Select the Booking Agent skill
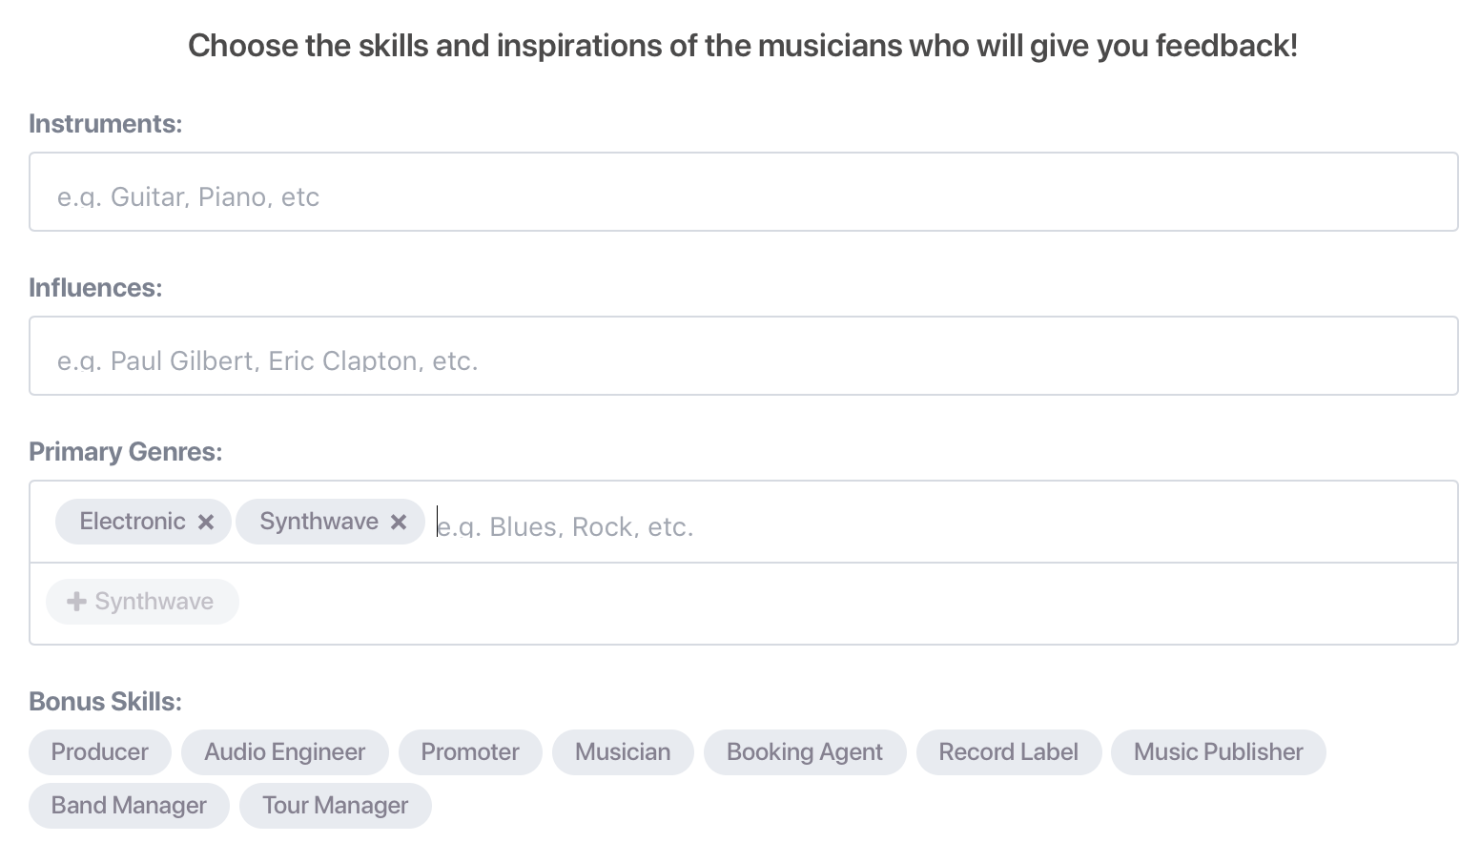This screenshot has width=1480, height=863. [804, 752]
